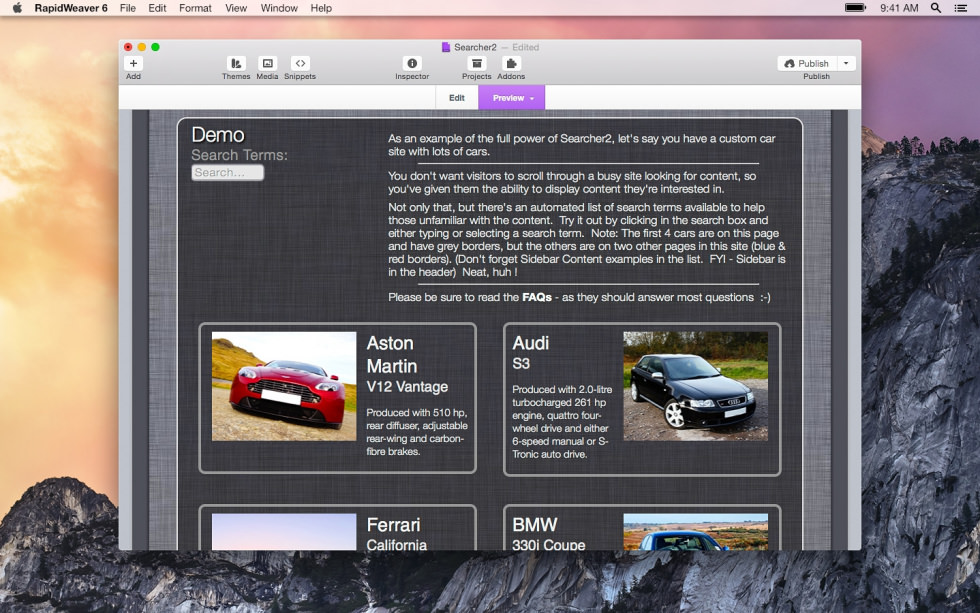Image resolution: width=980 pixels, height=613 pixels.
Task: Click the battery status icon
Action: pyautogui.click(x=855, y=8)
